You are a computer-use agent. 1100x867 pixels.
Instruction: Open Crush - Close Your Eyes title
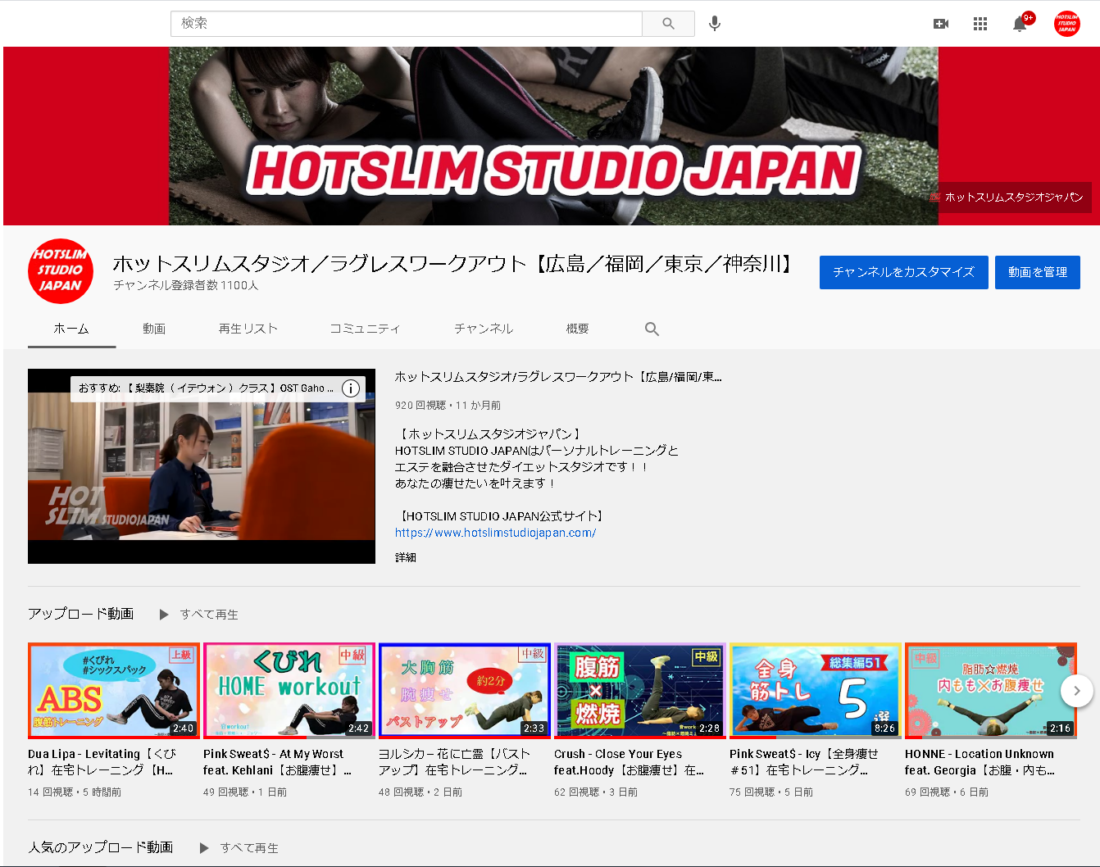click(x=629, y=762)
